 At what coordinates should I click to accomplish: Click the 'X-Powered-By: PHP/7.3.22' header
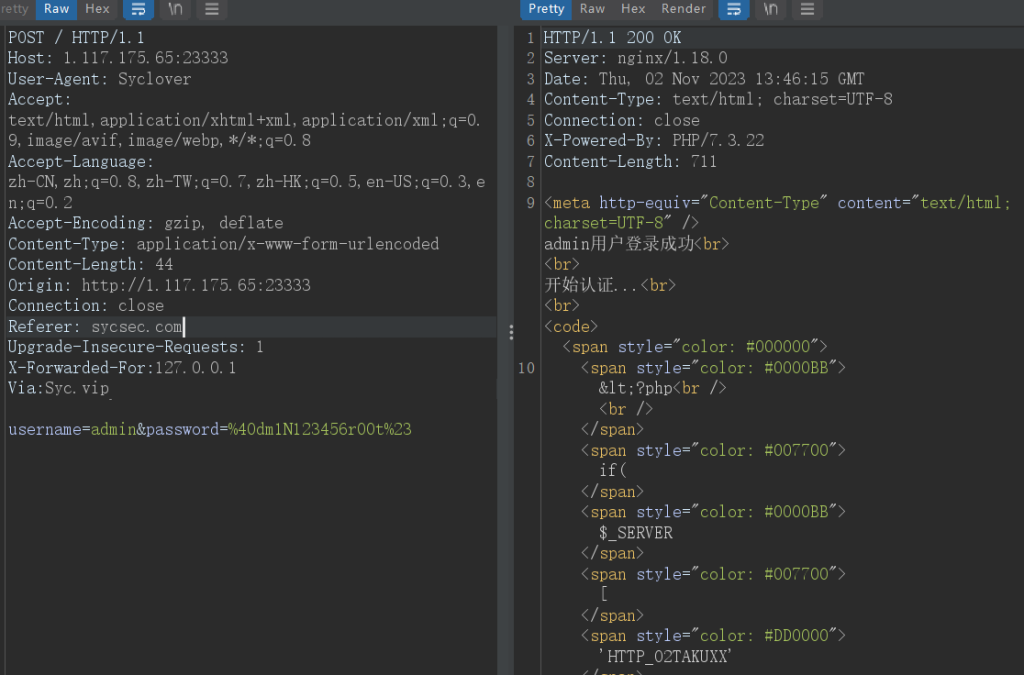[x=654, y=140]
